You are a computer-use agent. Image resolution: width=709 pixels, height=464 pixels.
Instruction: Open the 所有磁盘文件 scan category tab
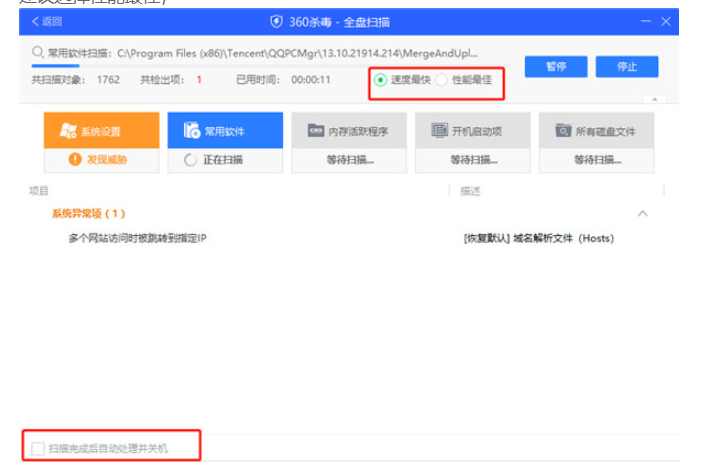tap(596, 130)
